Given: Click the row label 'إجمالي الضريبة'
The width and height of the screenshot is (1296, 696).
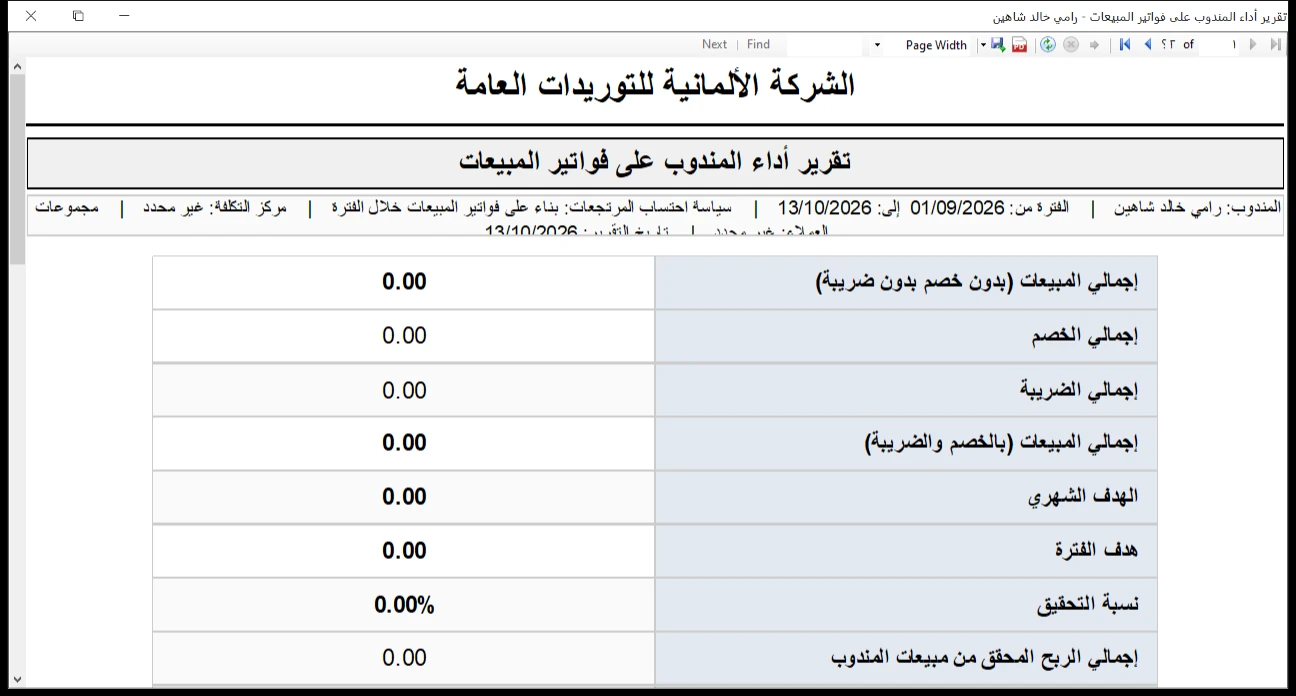Looking at the screenshot, I should [x=1079, y=390].
